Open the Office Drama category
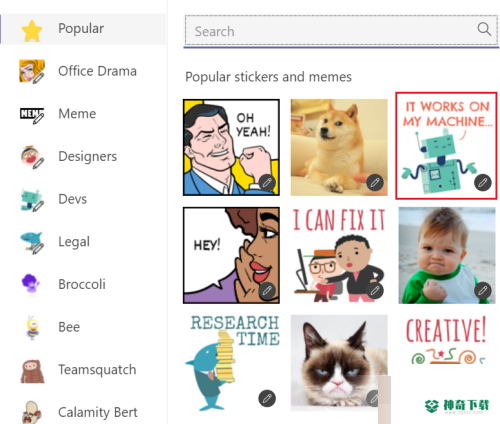500x424 pixels. [83, 71]
